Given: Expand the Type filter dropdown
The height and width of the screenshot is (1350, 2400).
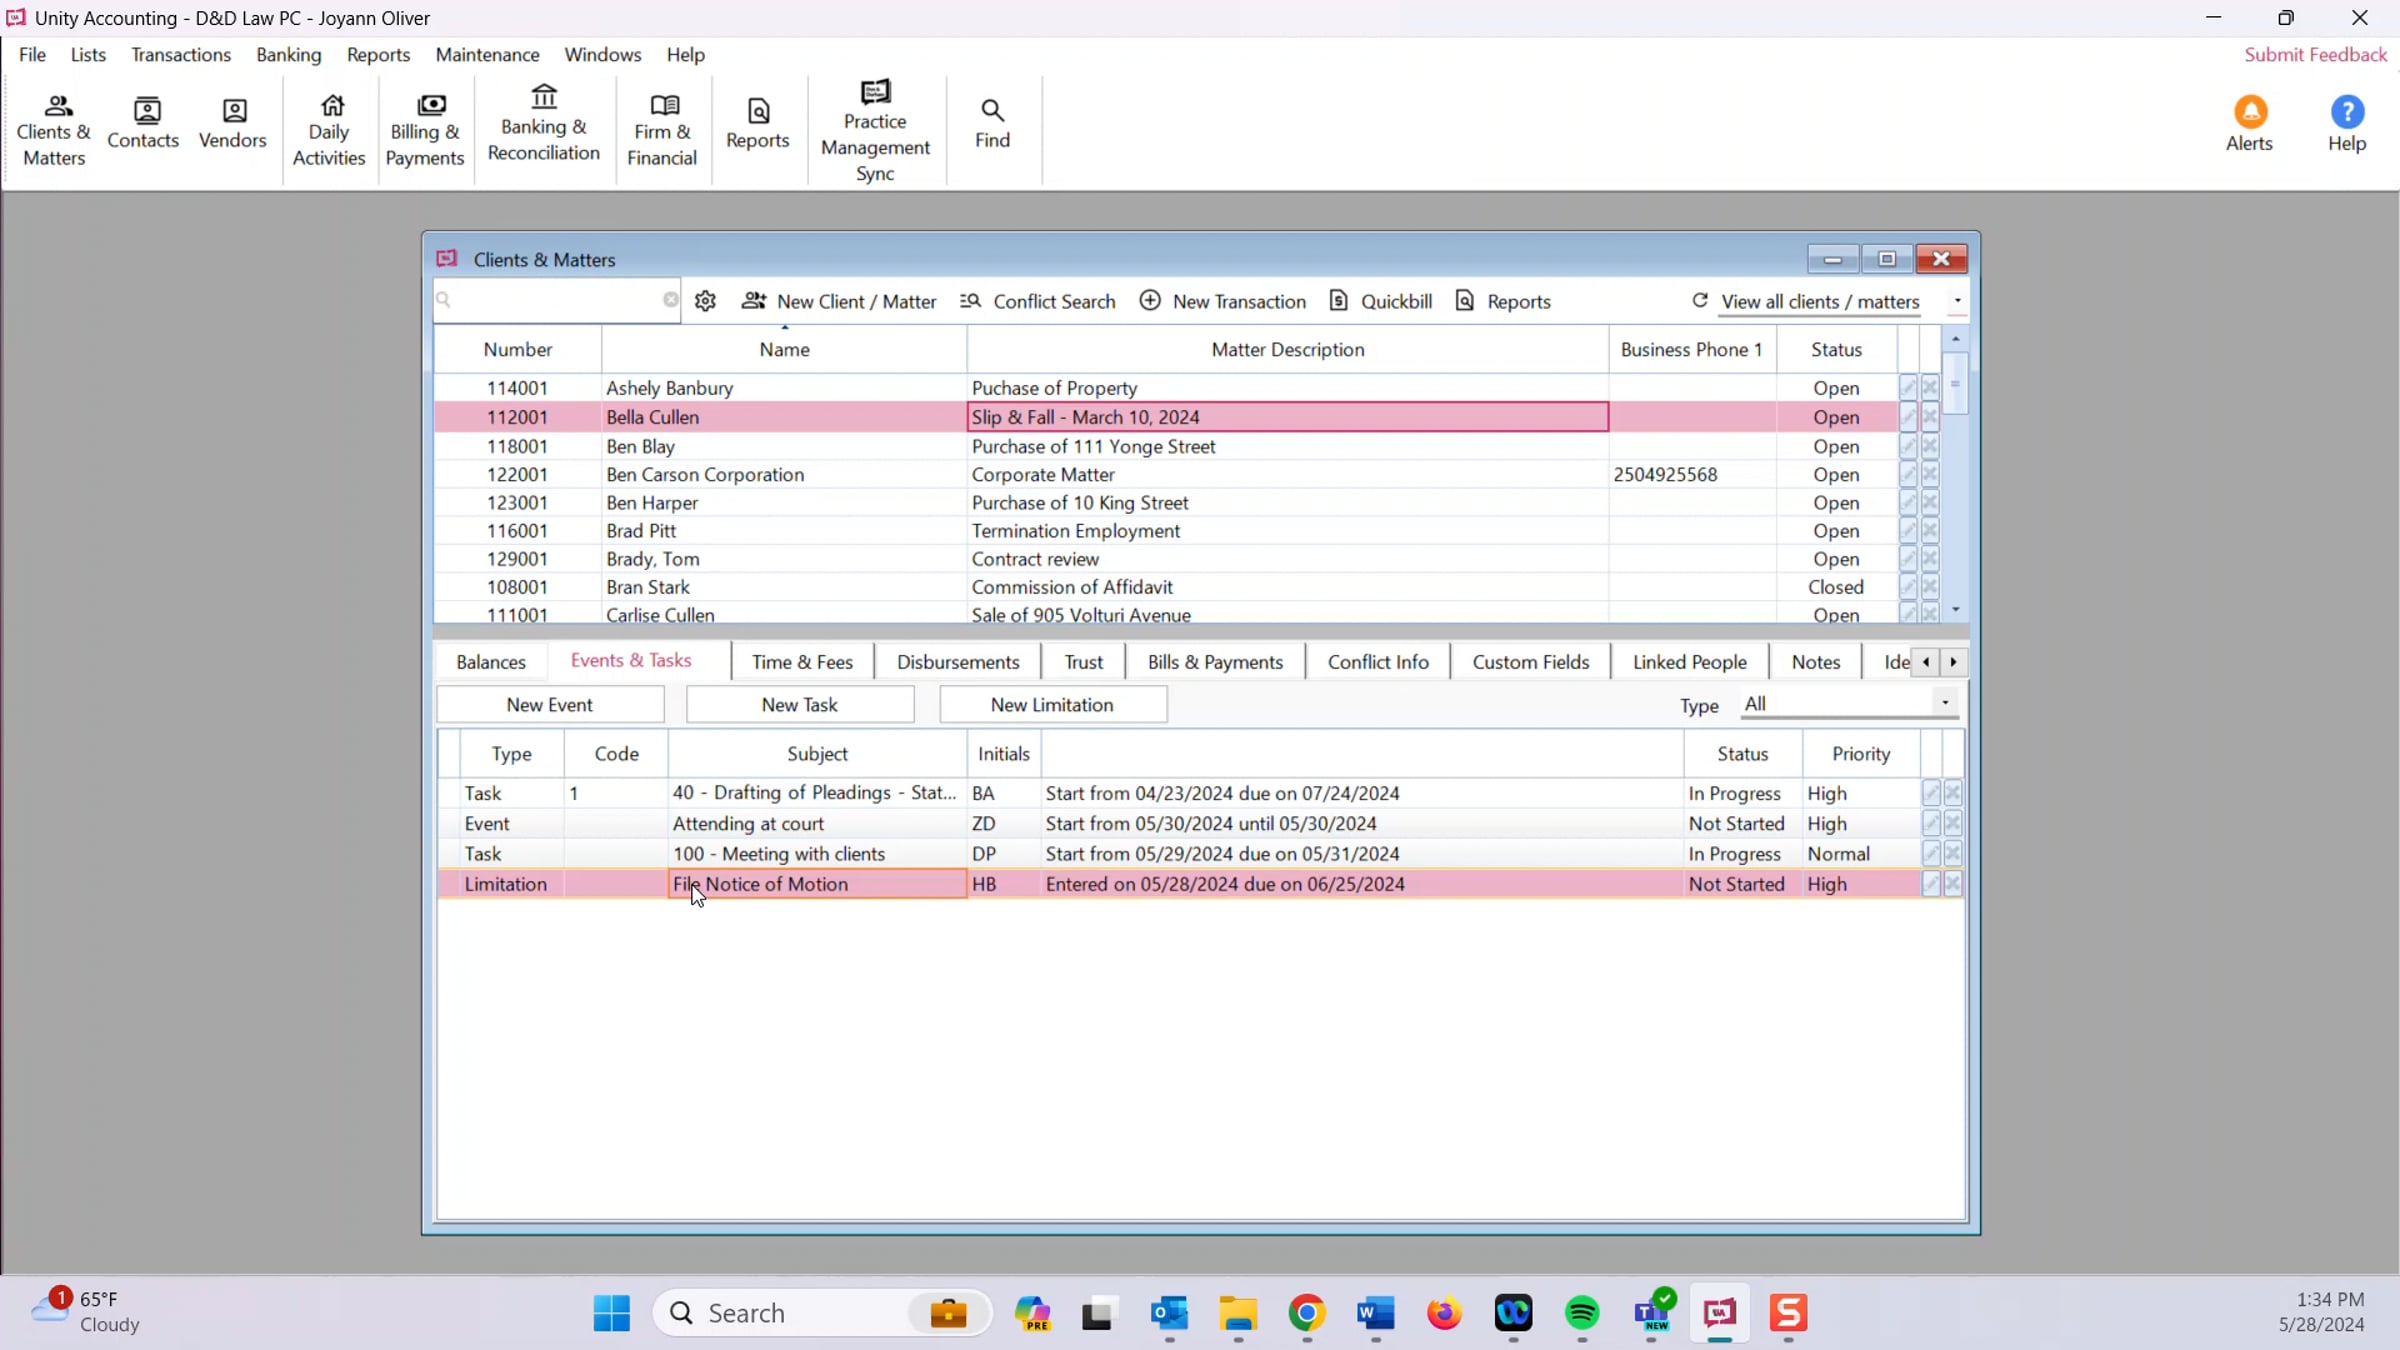Looking at the screenshot, I should point(1945,703).
